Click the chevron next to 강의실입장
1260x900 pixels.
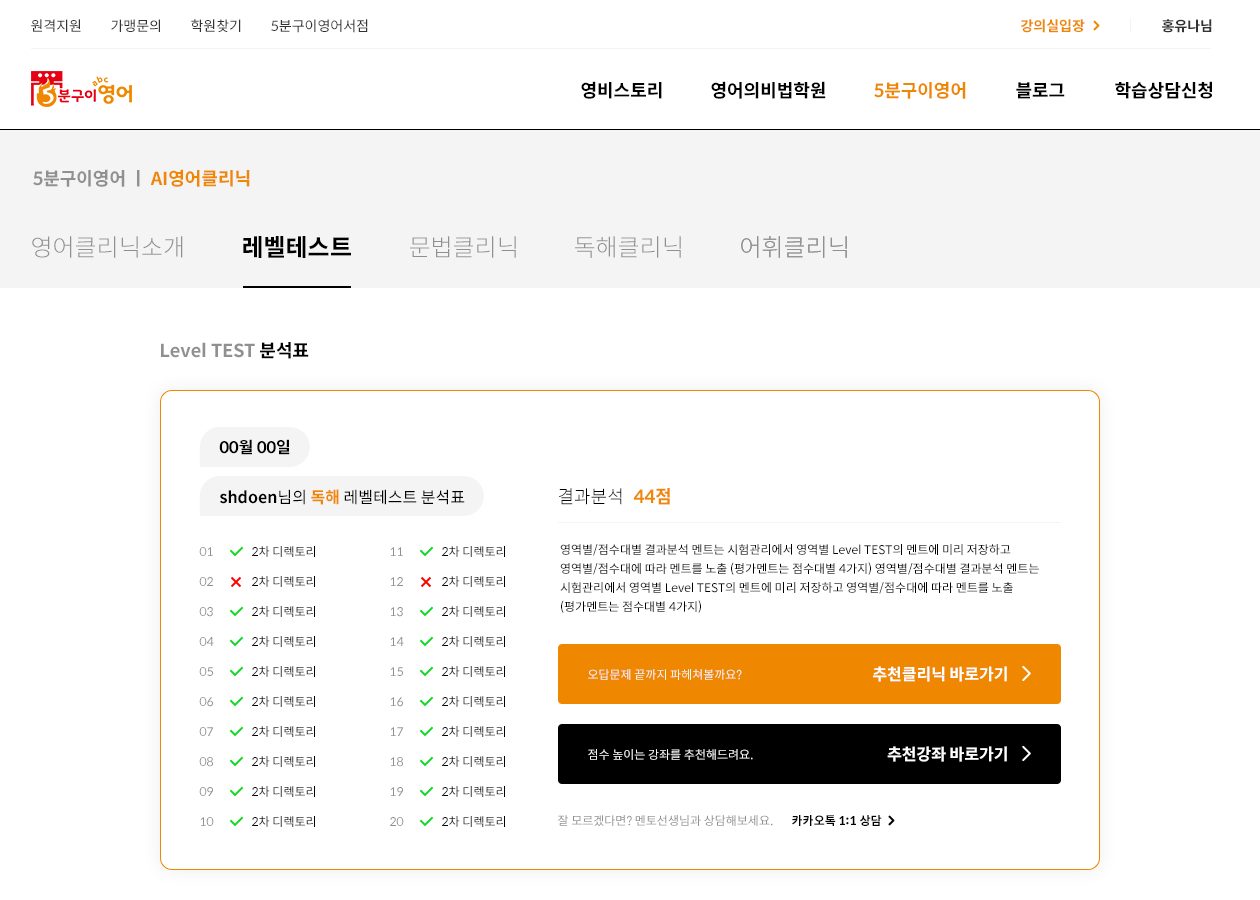(x=1097, y=26)
